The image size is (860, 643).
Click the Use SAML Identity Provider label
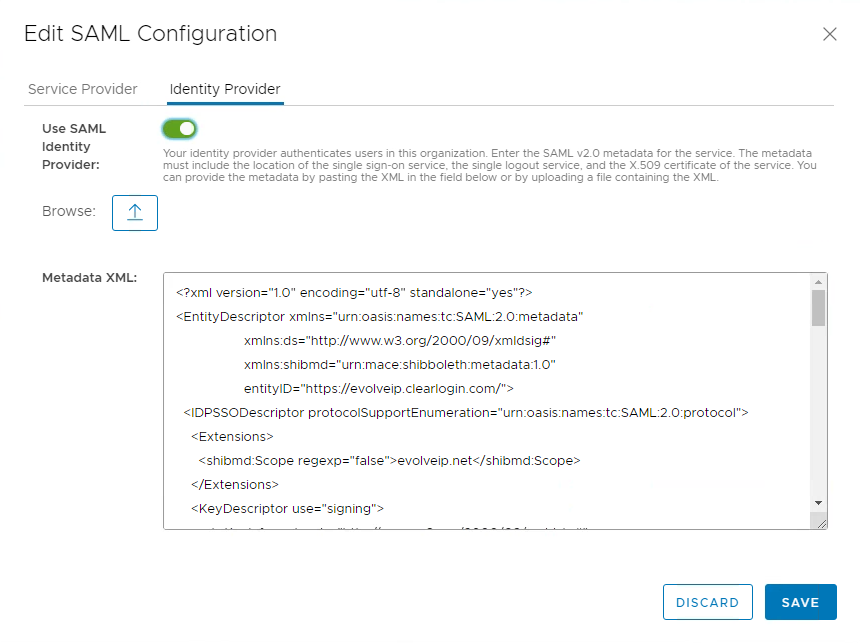74,146
